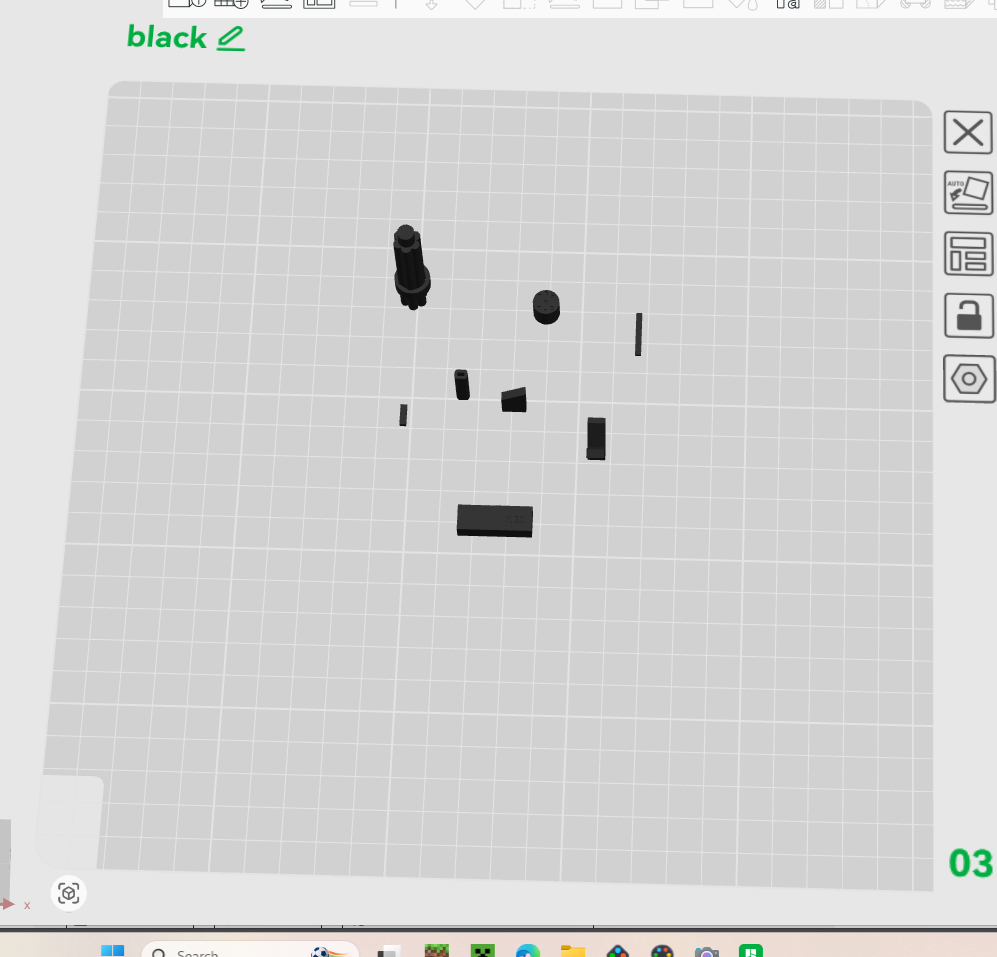
Task: Select the tiny bar beside the peg
Action: coord(403,415)
